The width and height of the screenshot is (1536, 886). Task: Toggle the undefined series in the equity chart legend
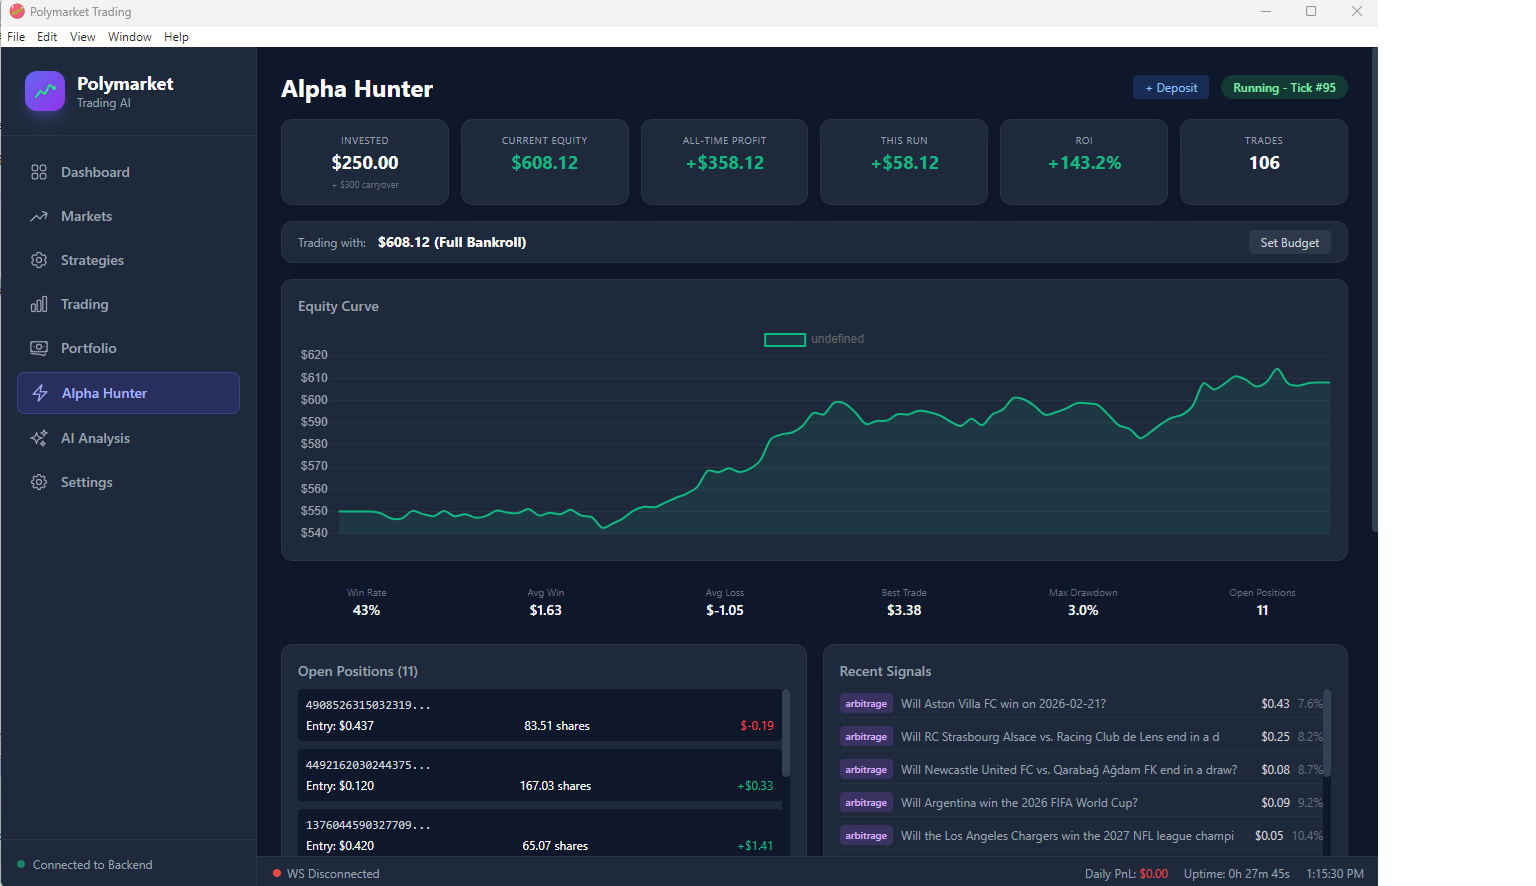[x=813, y=339]
